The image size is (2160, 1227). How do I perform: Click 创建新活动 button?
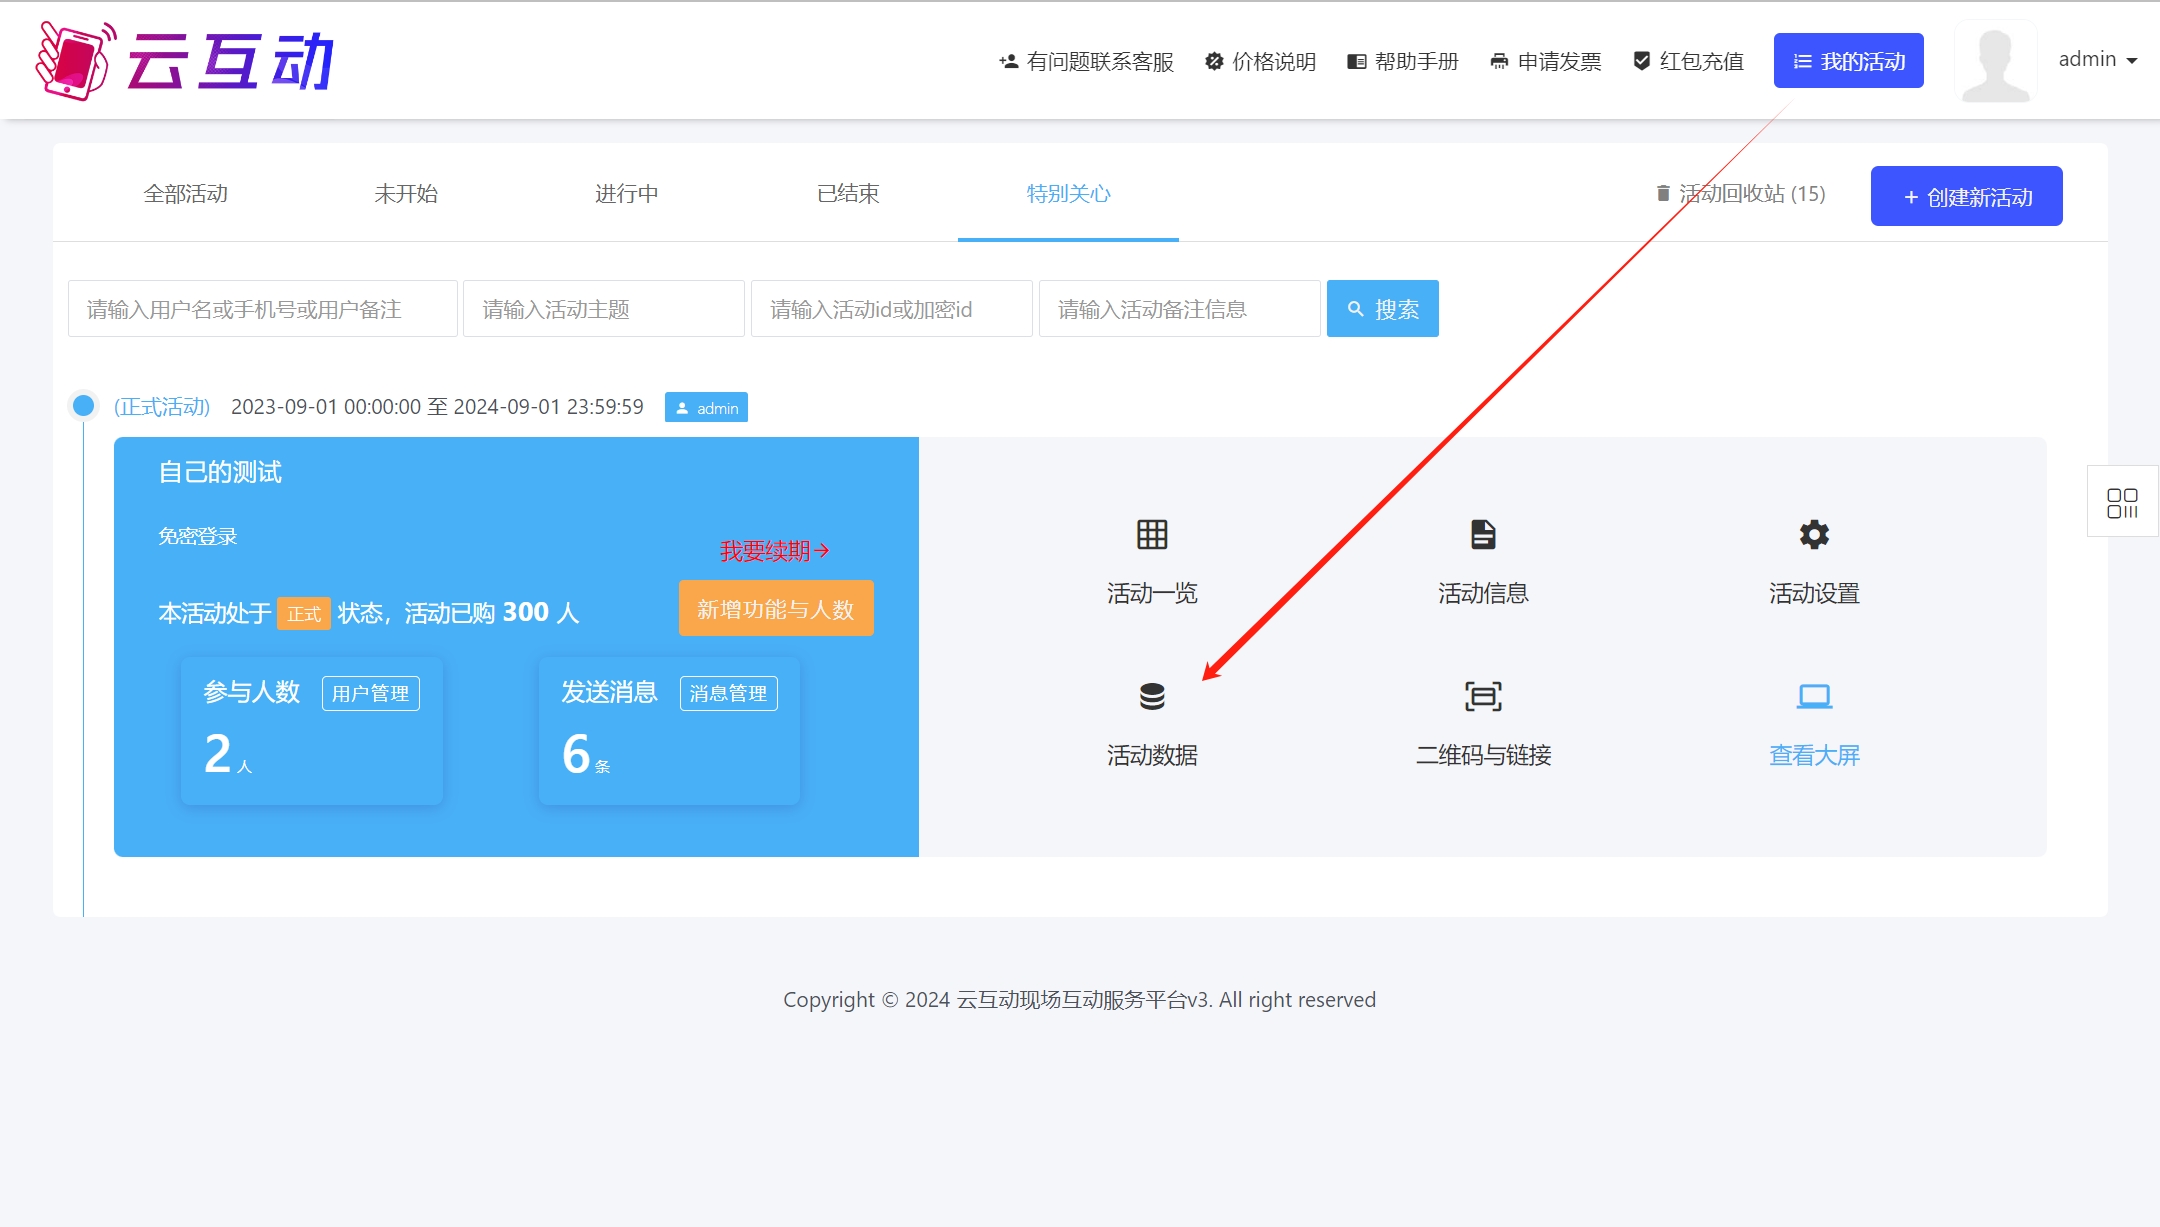[1966, 196]
